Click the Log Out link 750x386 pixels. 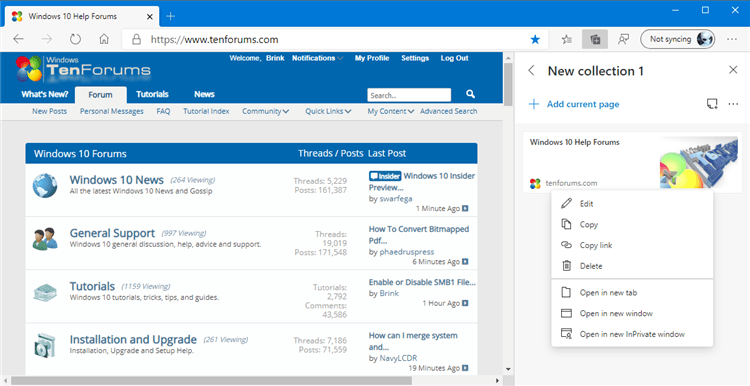(x=455, y=58)
